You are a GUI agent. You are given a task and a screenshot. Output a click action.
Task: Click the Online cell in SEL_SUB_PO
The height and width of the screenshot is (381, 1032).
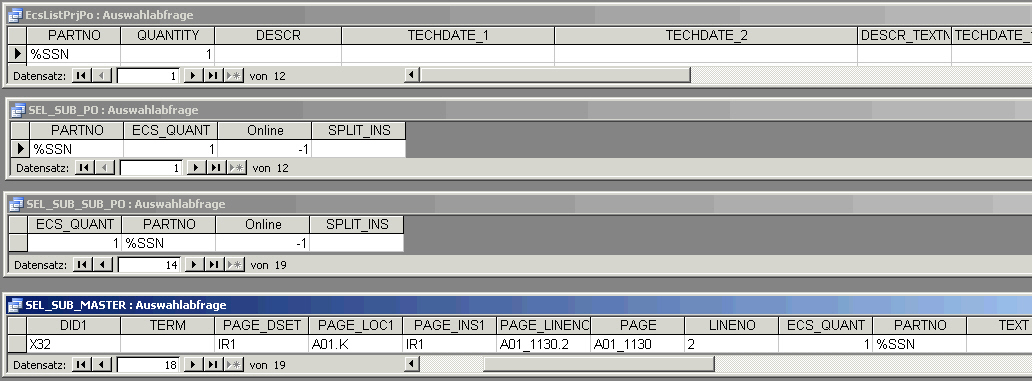click(x=265, y=149)
